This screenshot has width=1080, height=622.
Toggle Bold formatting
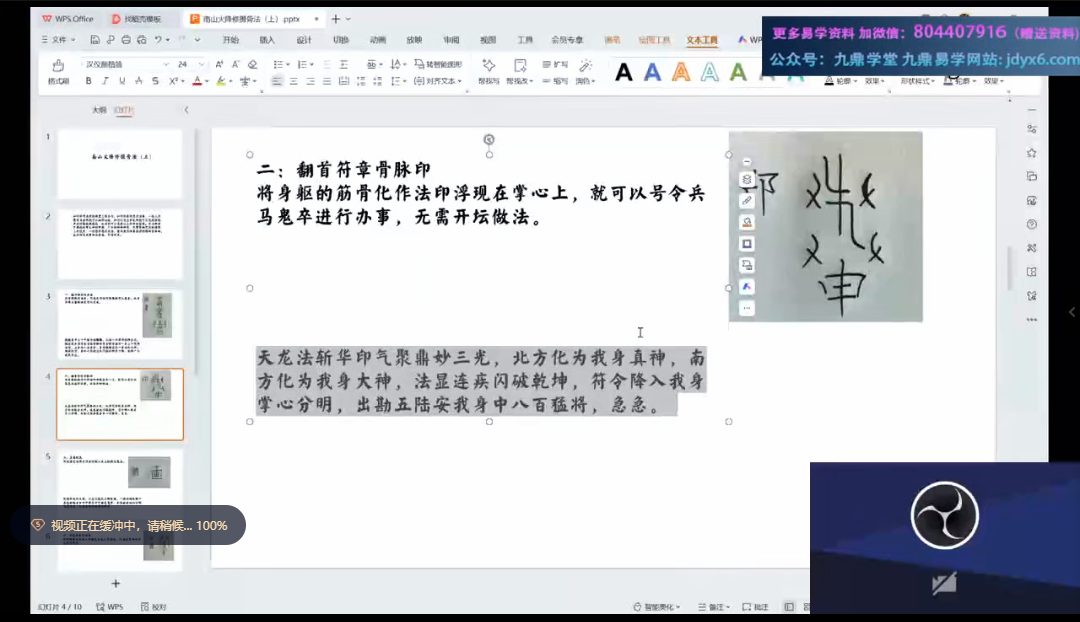click(x=89, y=81)
